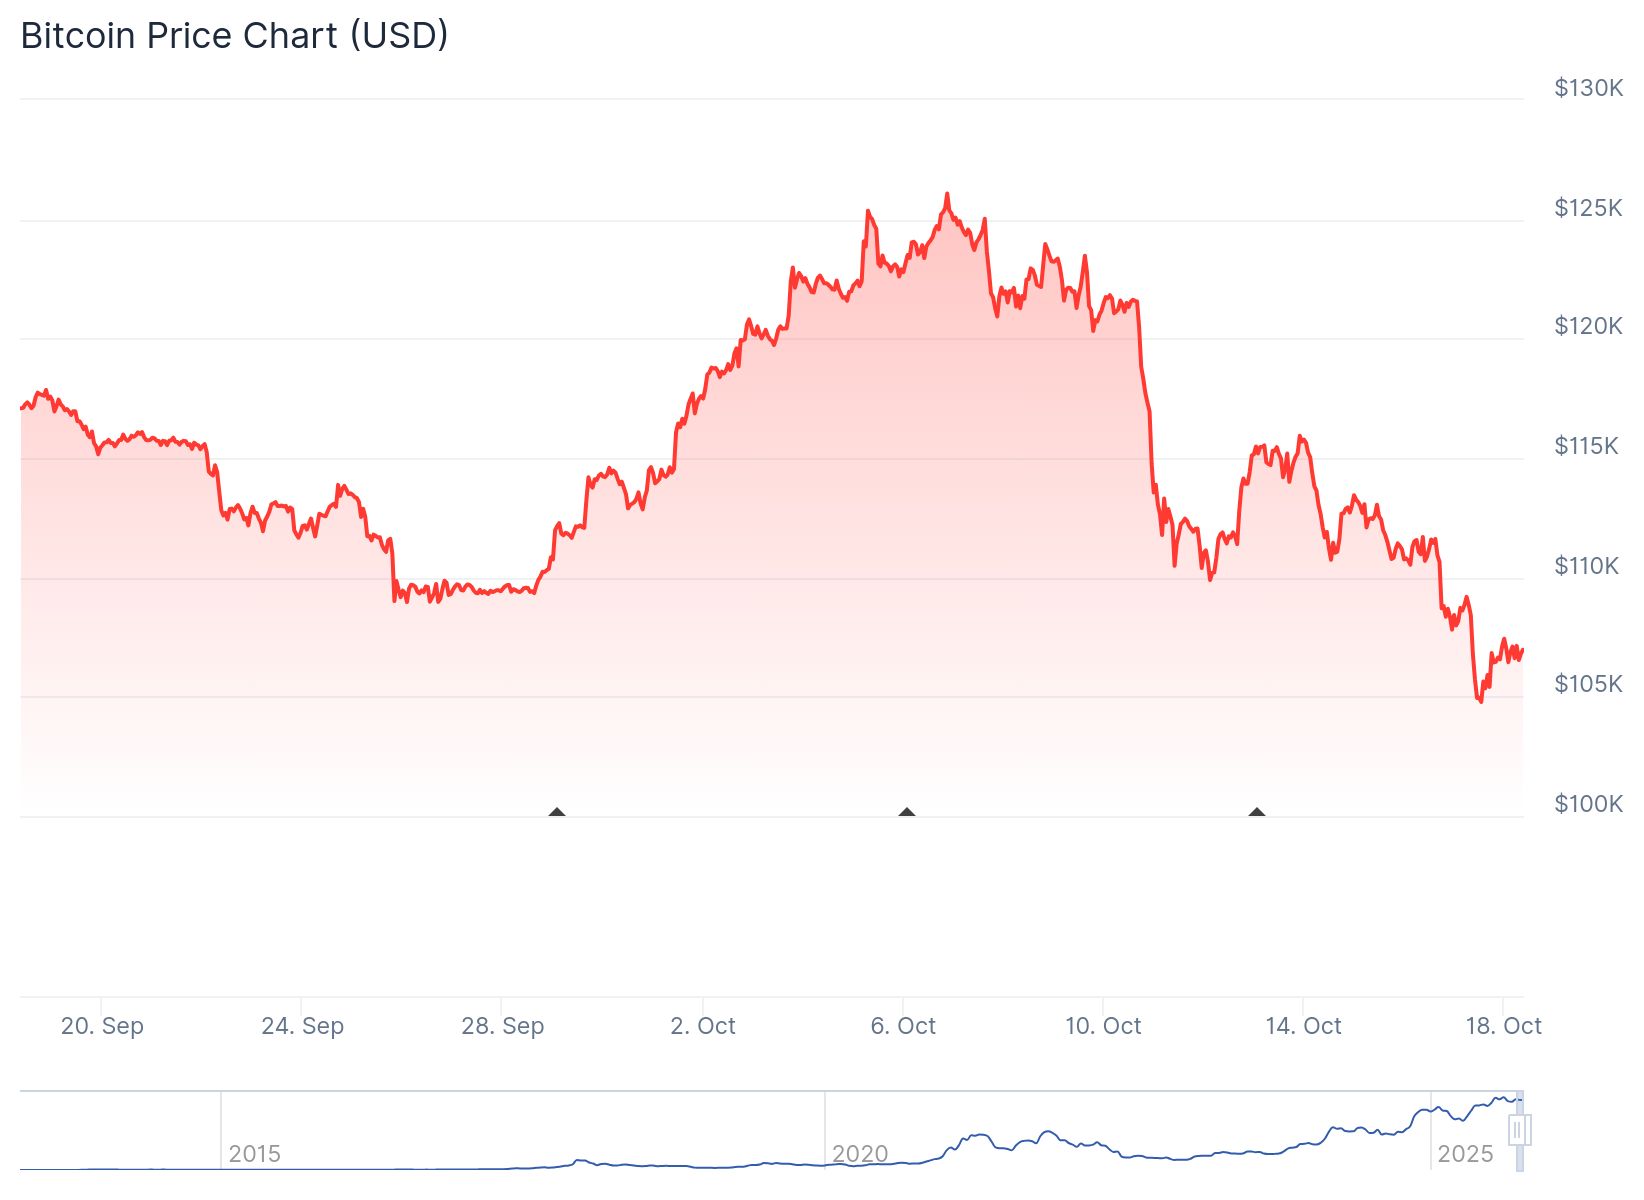Click the leftmost diamond event marker
Screen dimensions: 1644x1200
(557, 813)
